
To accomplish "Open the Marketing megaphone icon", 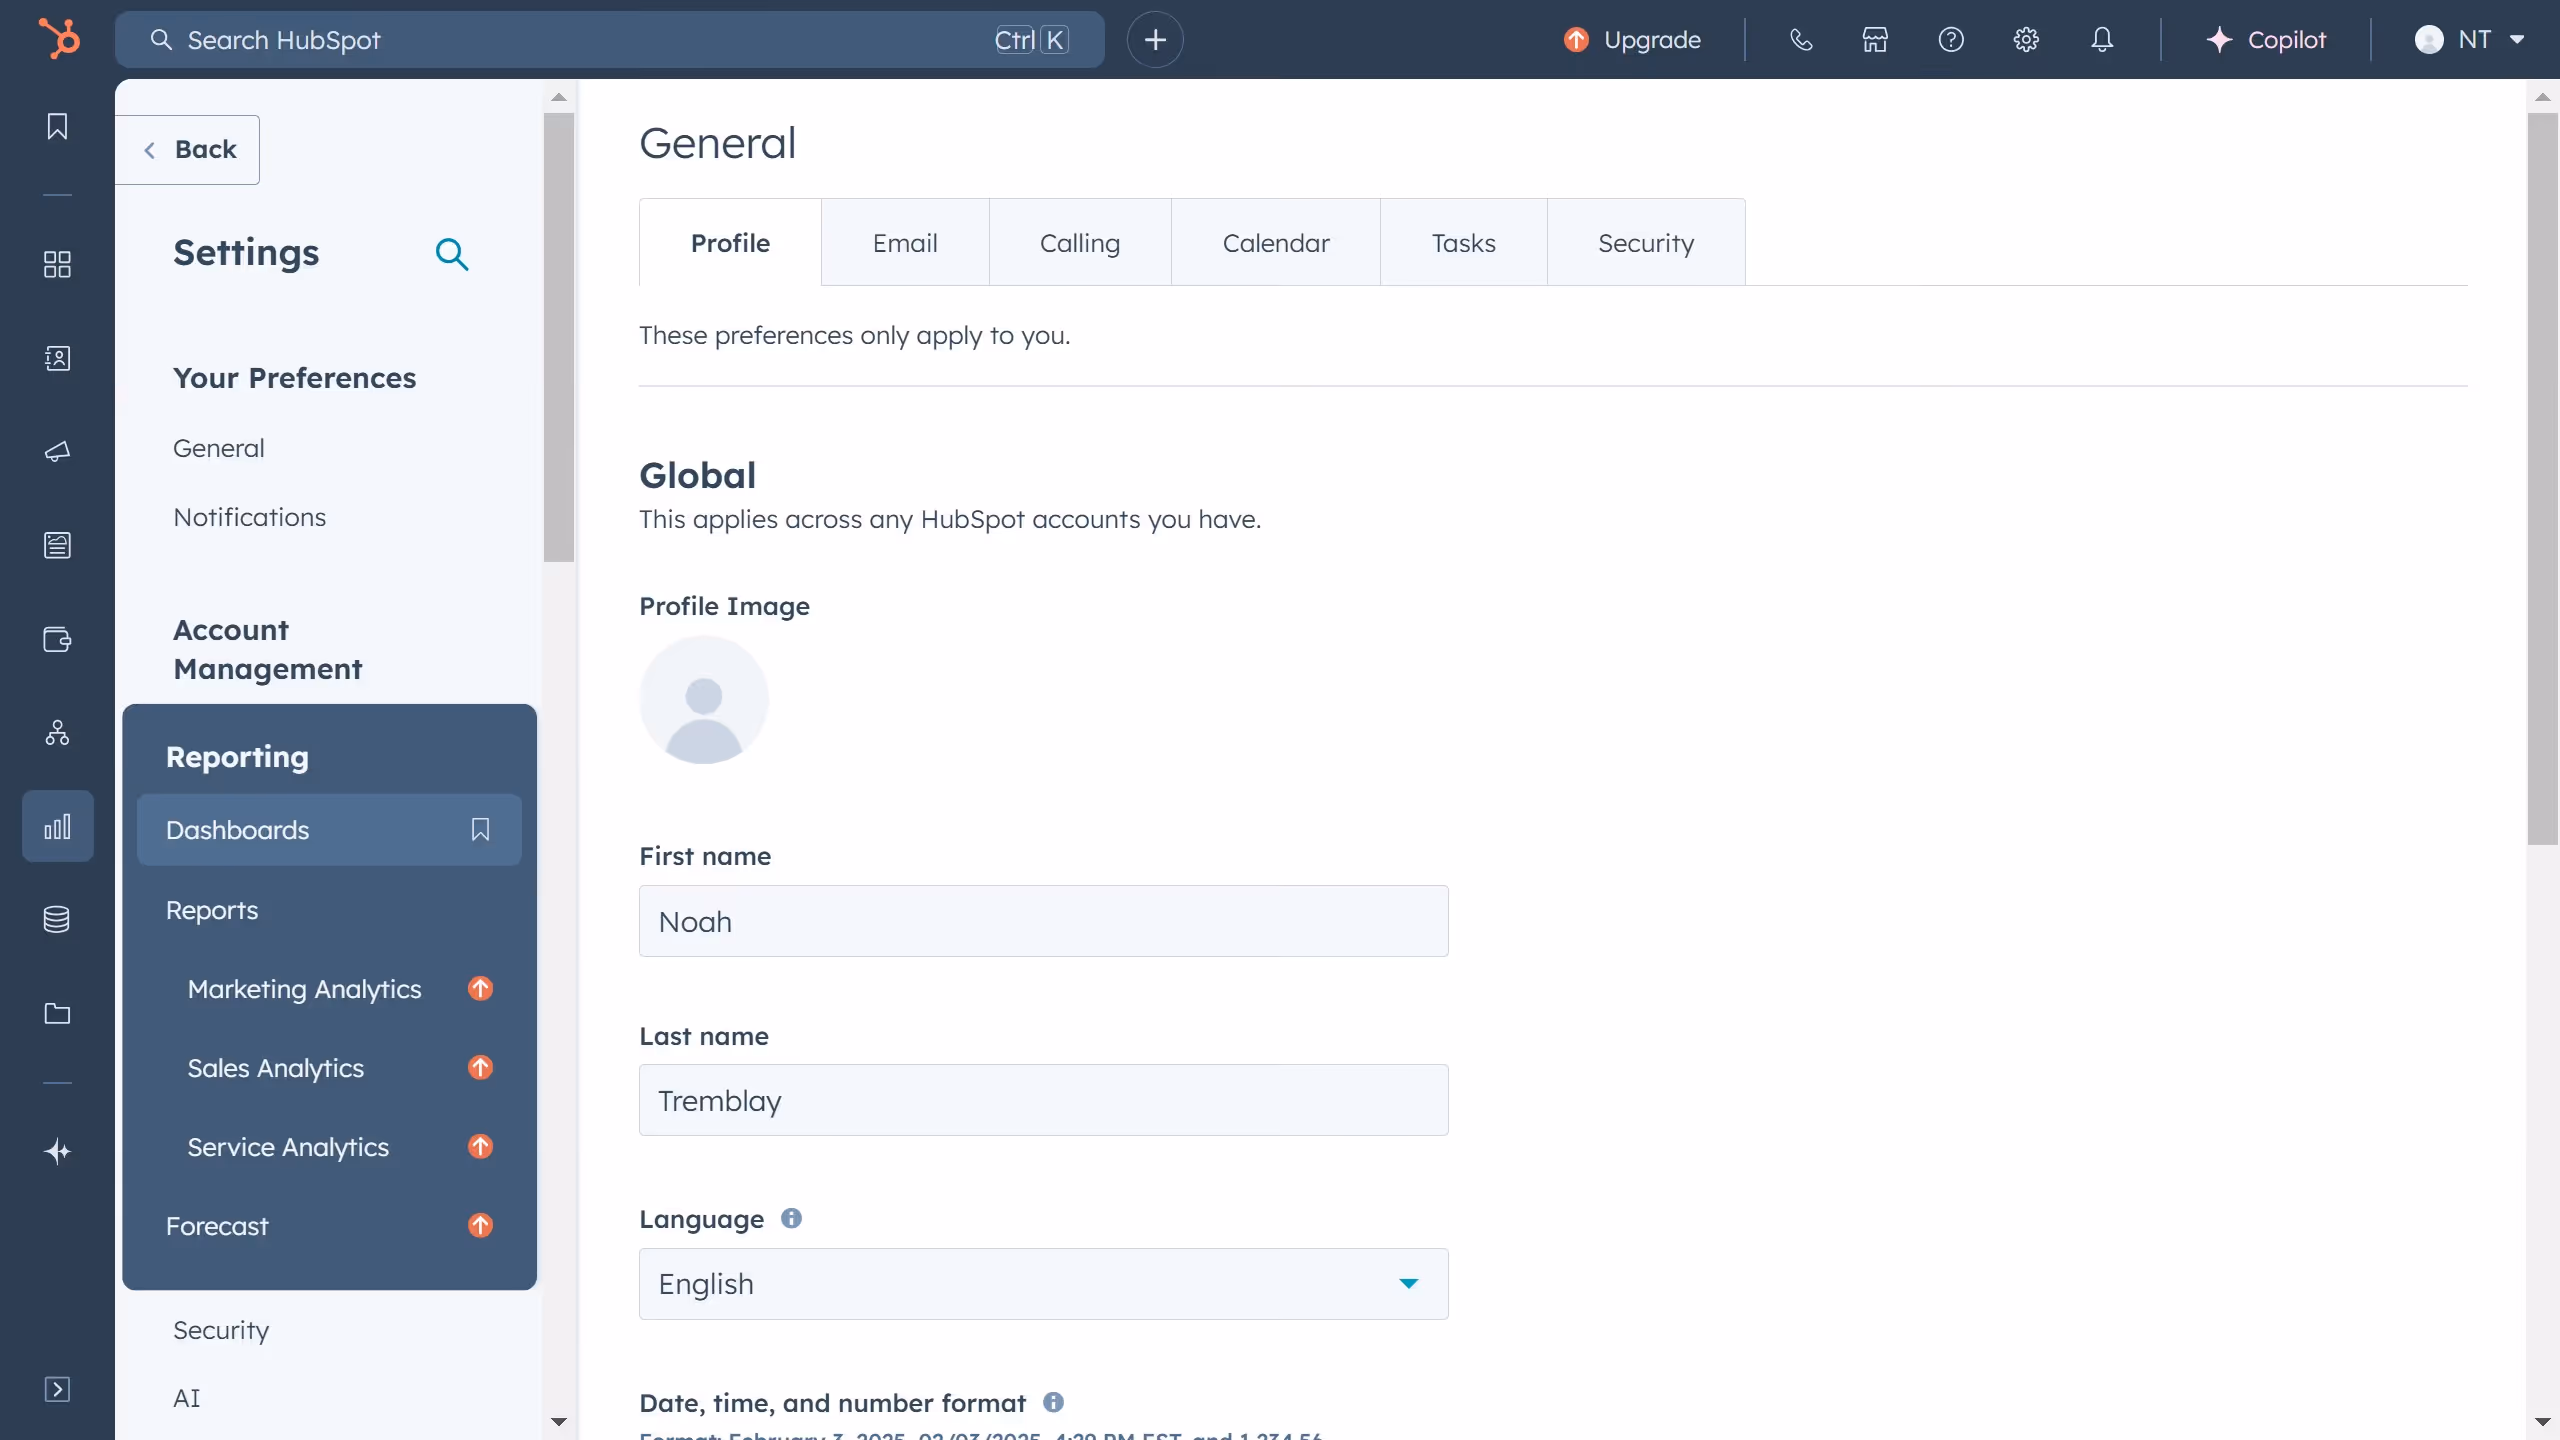I will (x=57, y=452).
